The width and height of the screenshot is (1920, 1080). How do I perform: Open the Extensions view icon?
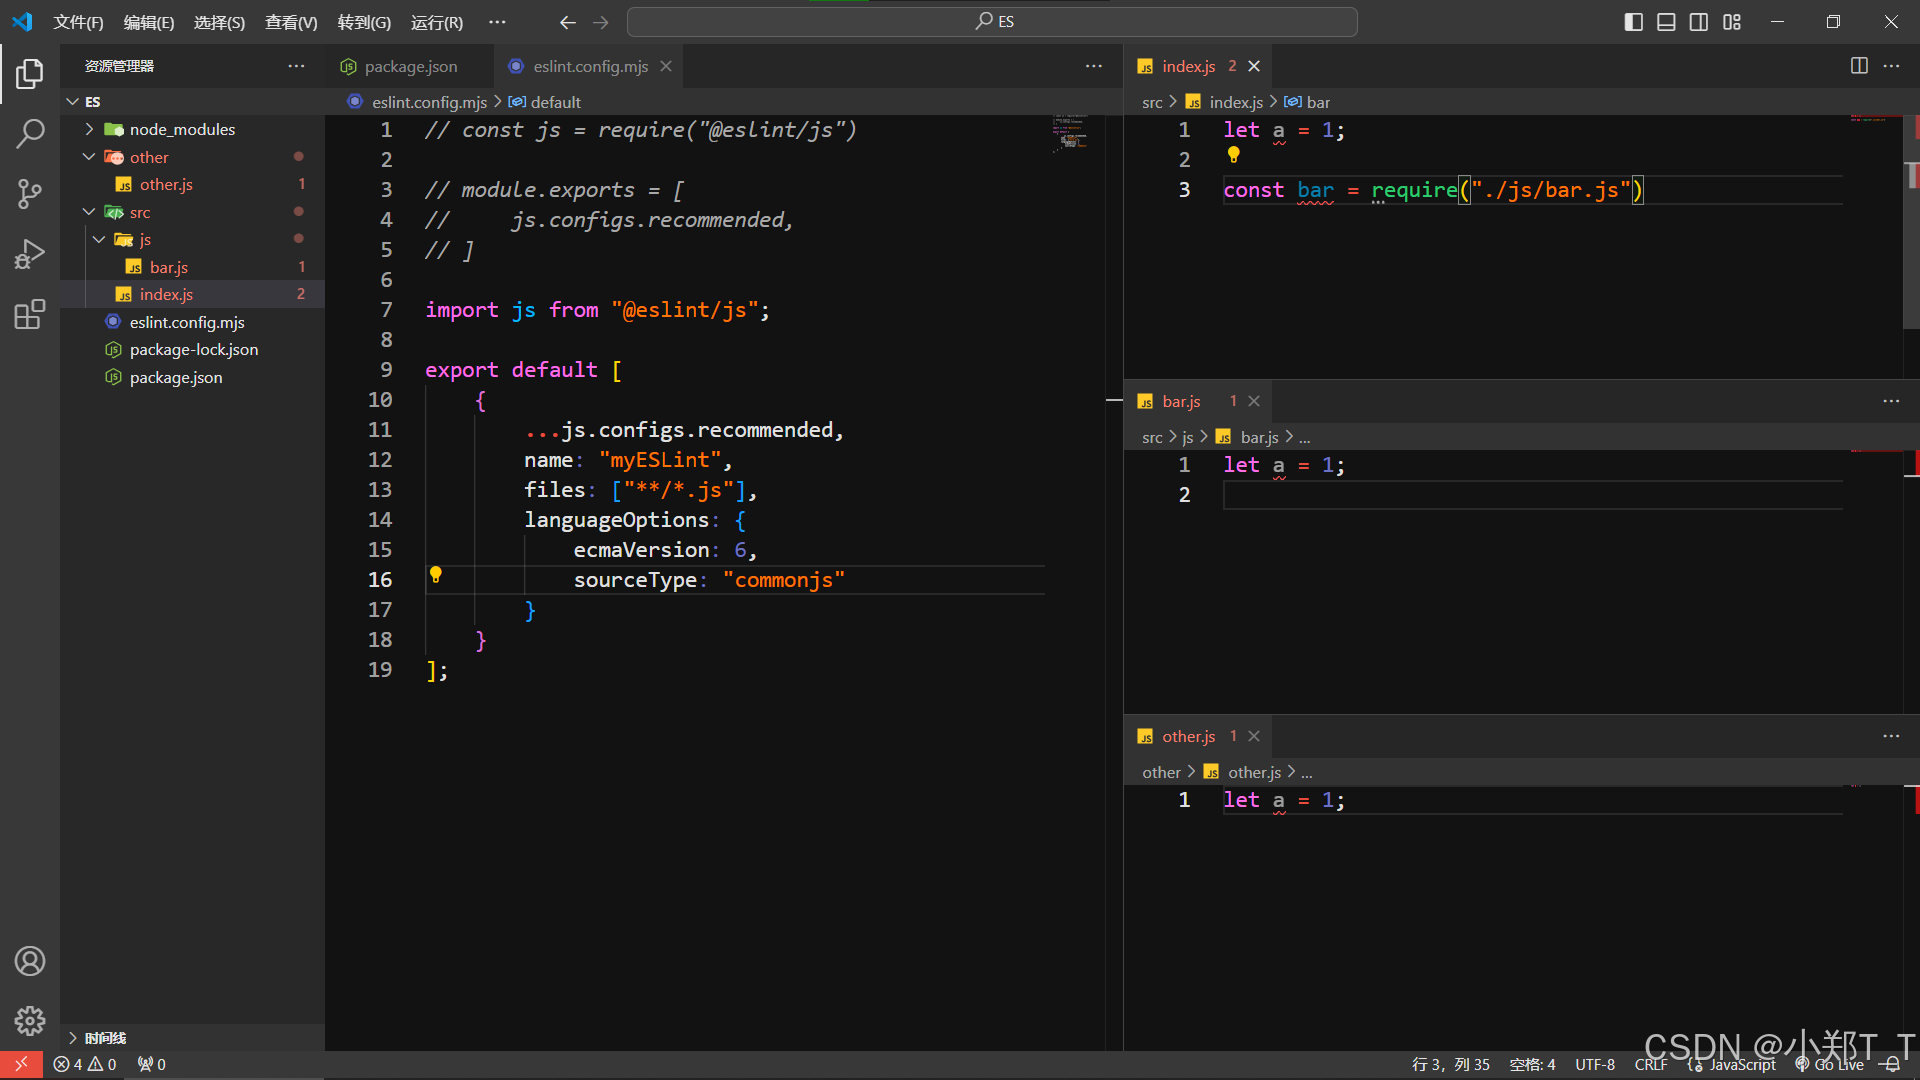[30, 314]
